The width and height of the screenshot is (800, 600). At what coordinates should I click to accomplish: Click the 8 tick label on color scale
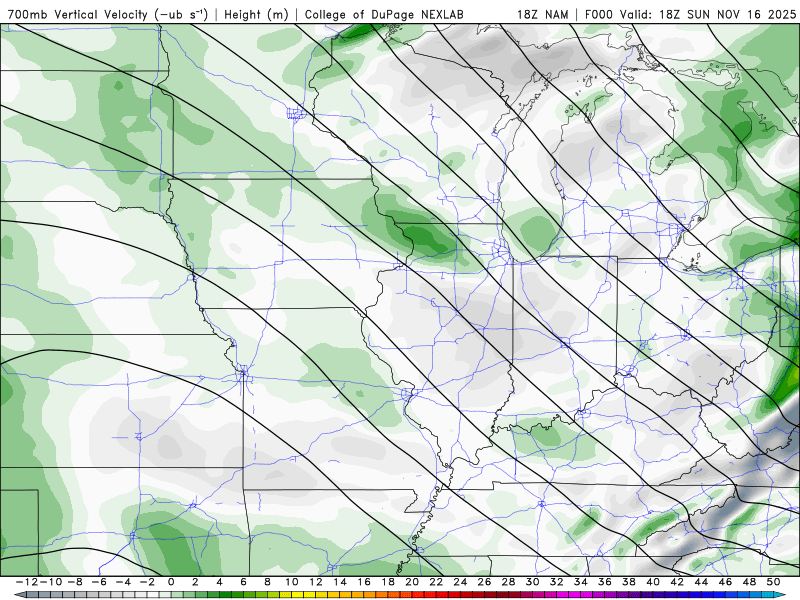267,582
